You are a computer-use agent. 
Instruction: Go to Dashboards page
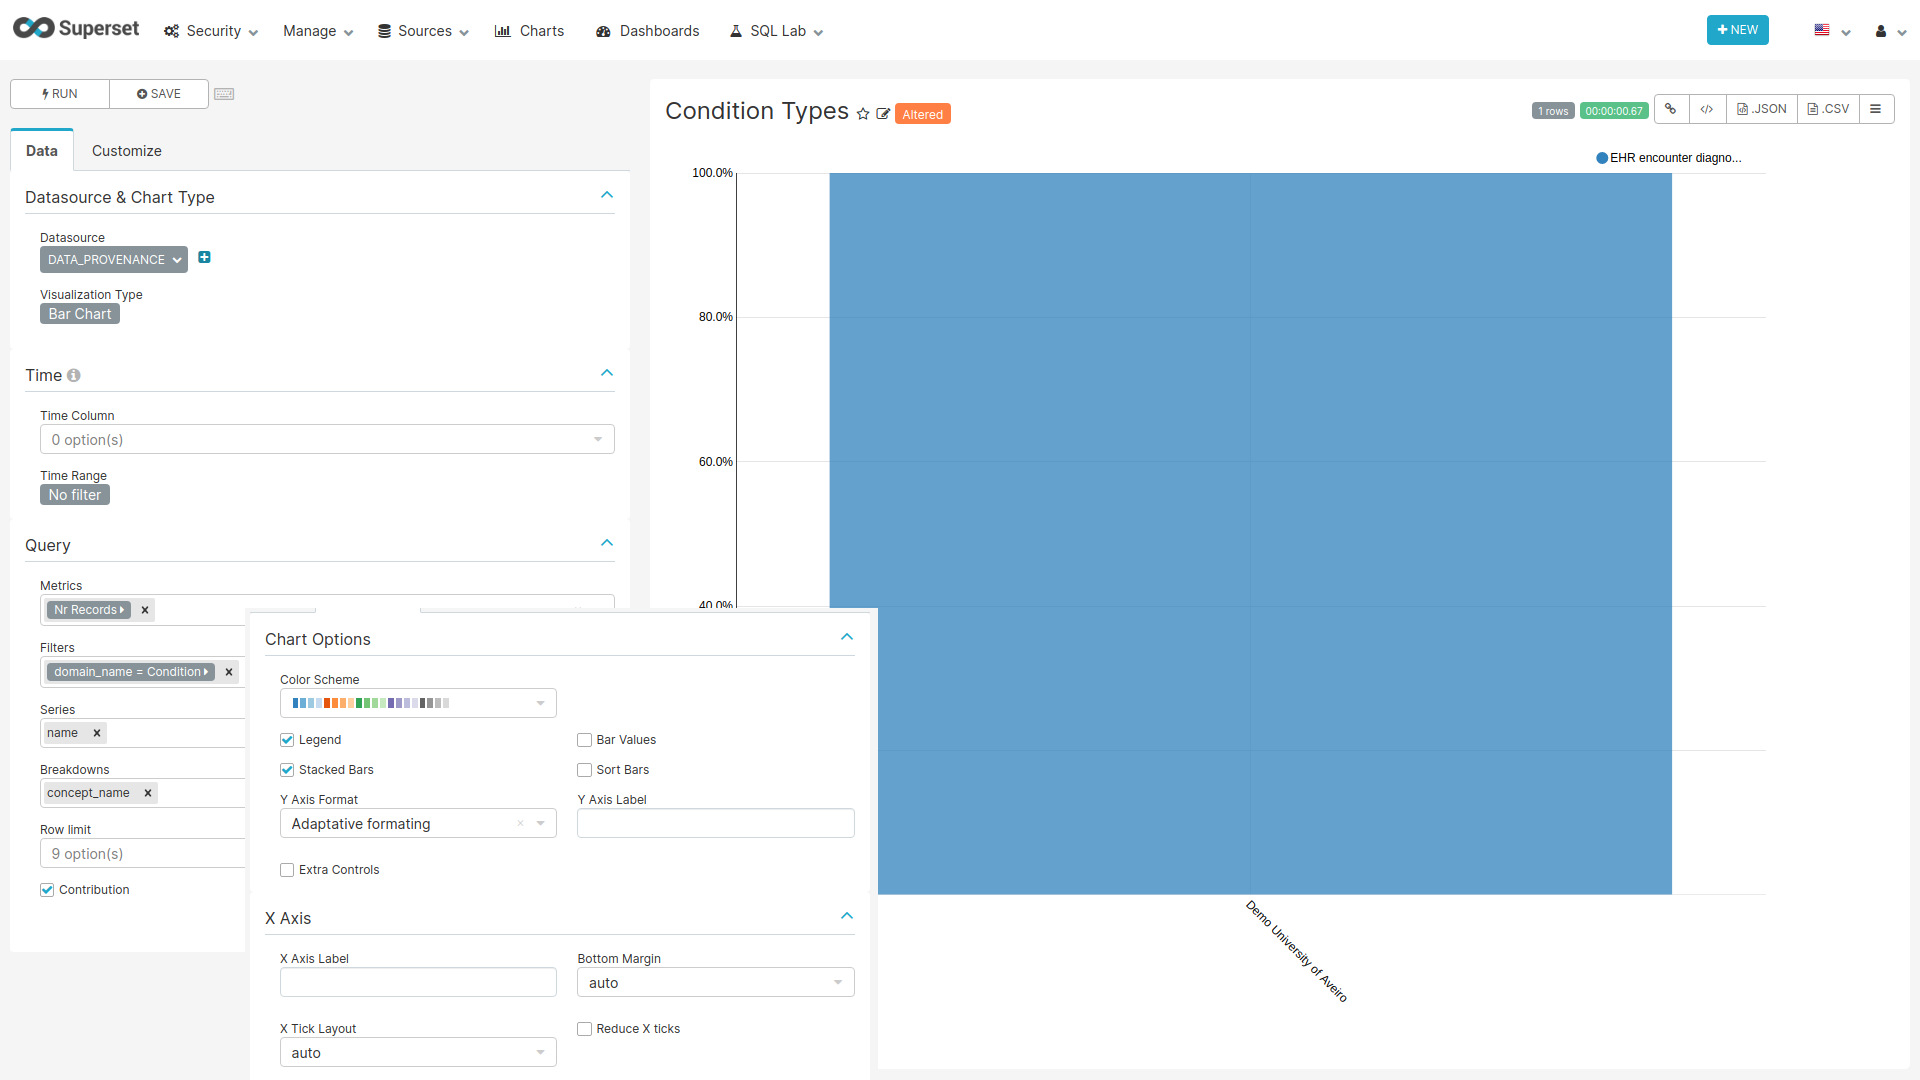click(647, 31)
